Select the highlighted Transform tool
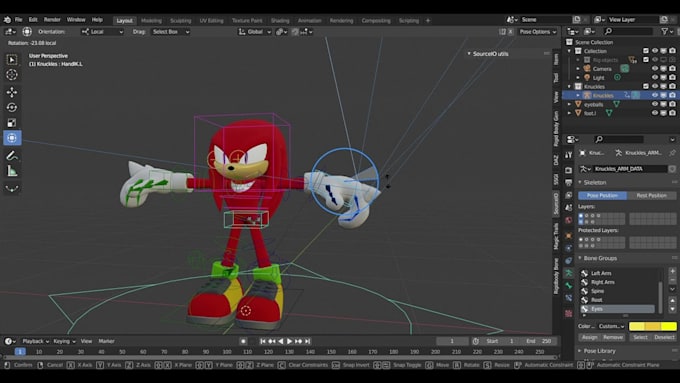Viewport: 680px width, 383px height. (x=12, y=138)
